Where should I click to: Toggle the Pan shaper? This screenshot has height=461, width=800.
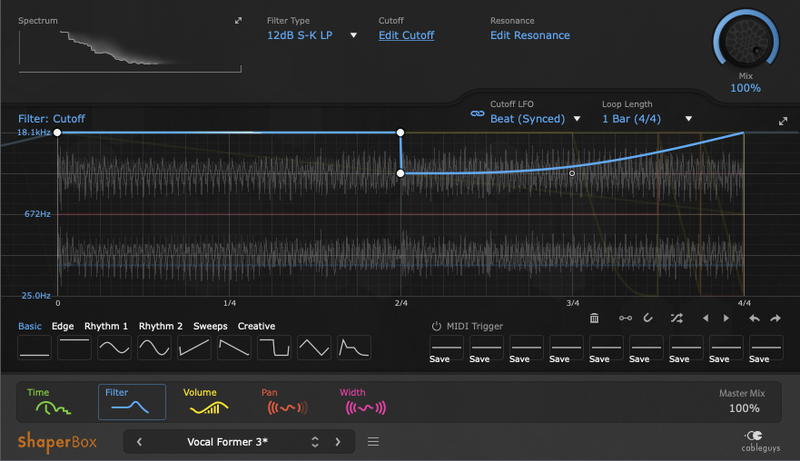(287, 402)
